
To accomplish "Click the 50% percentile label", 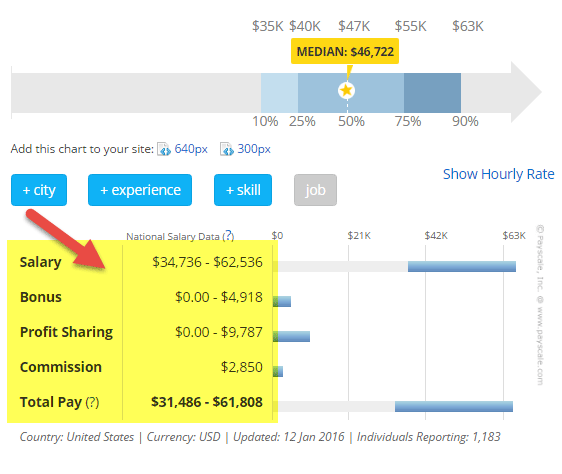I will pos(351,122).
